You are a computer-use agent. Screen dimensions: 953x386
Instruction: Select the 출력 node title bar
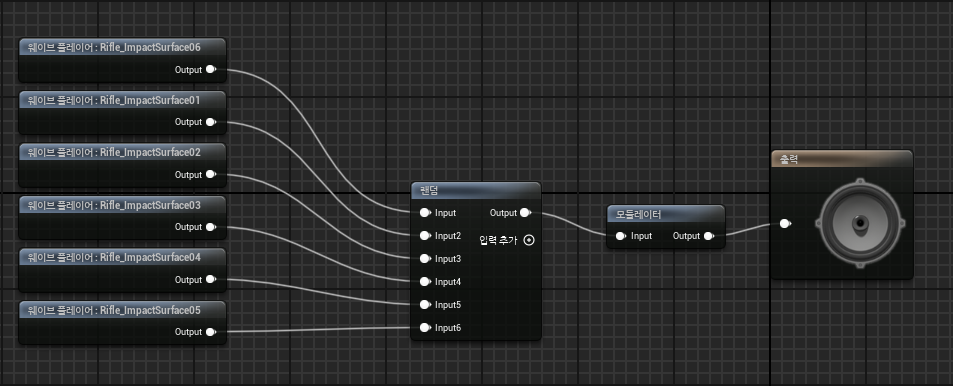click(842, 159)
